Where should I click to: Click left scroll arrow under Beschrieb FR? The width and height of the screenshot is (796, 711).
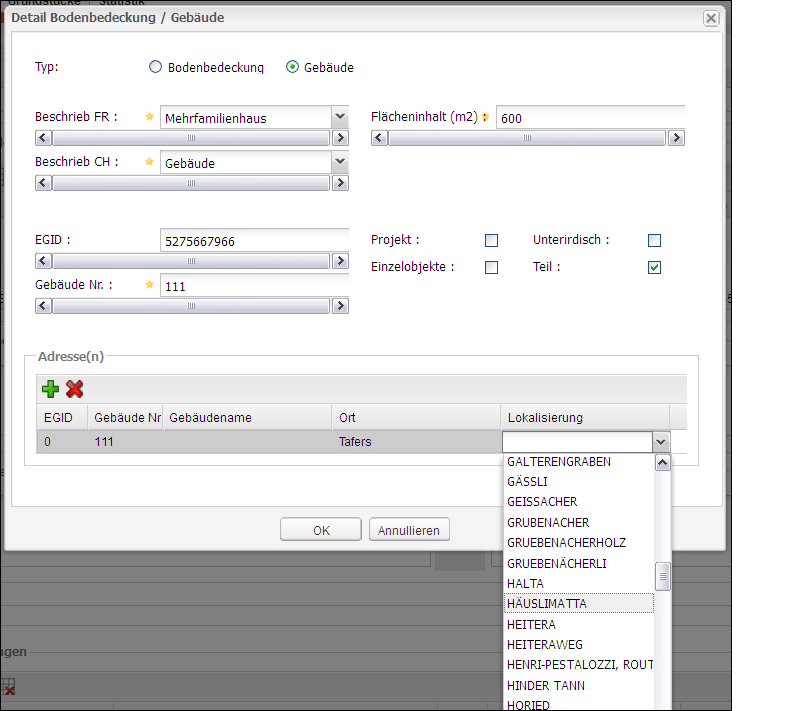(x=43, y=138)
